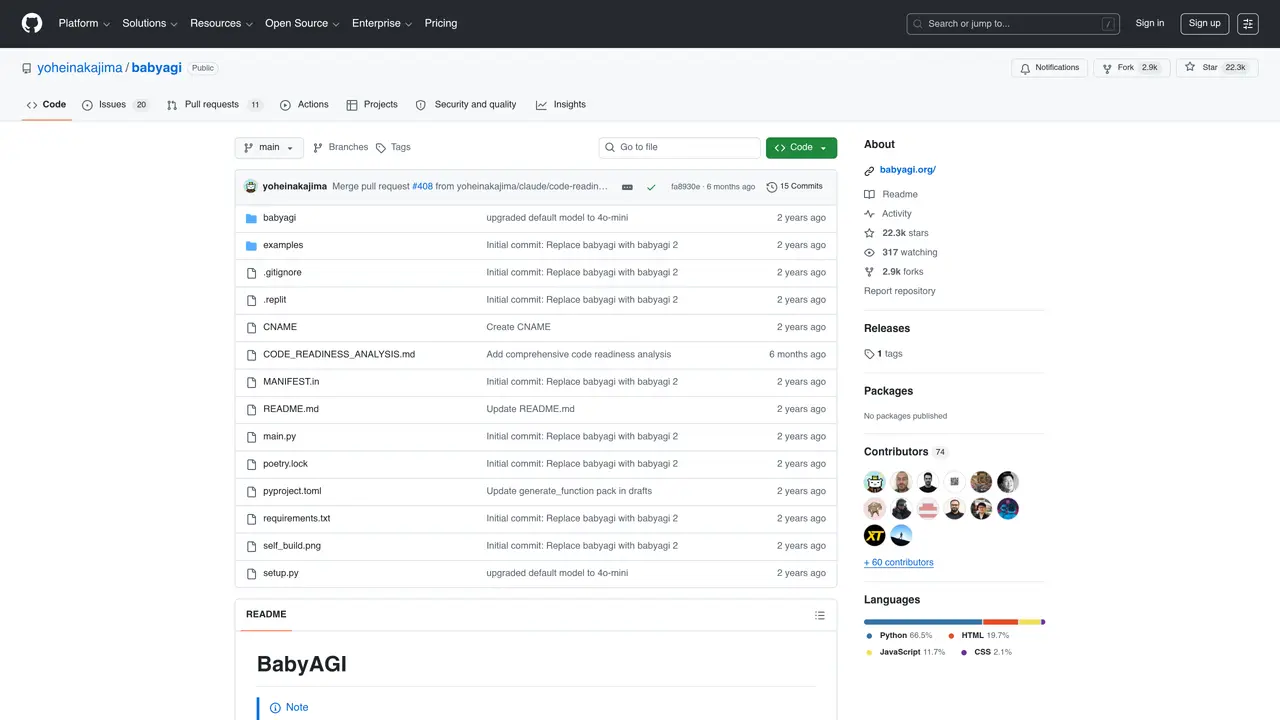Switch to the Issues tab
The image size is (1280, 720).
coord(116,105)
